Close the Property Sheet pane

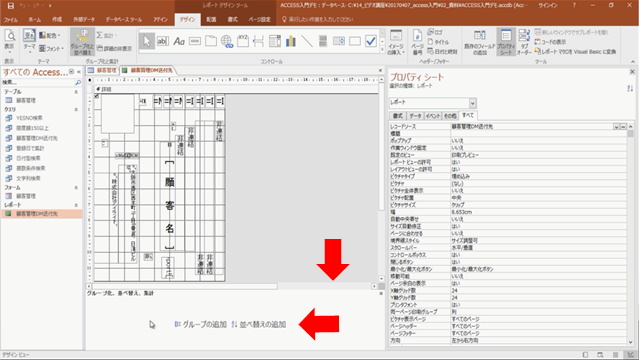[x=632, y=72]
